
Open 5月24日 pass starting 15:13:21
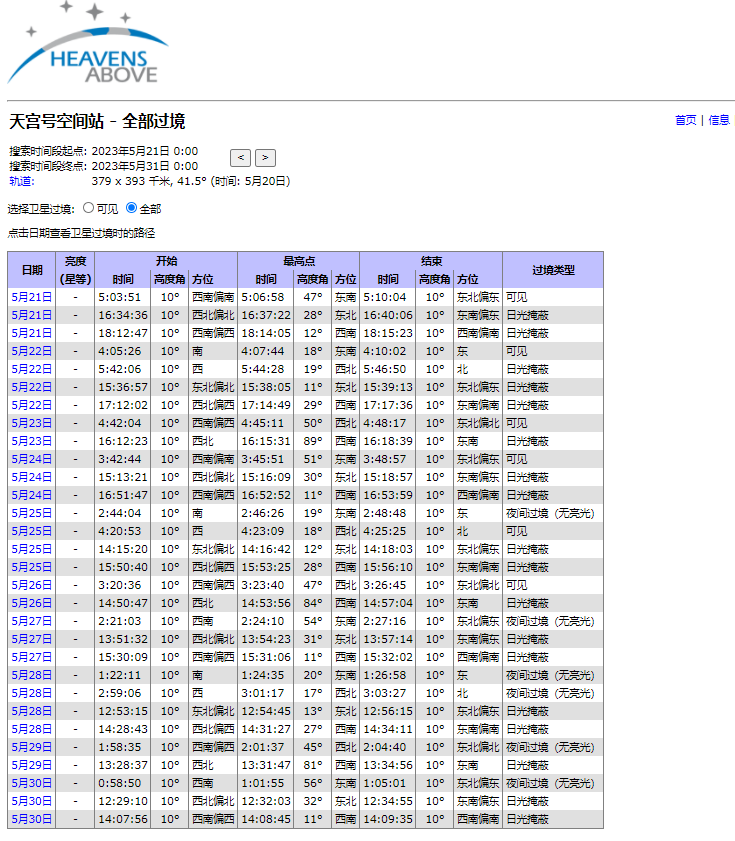coord(32,477)
